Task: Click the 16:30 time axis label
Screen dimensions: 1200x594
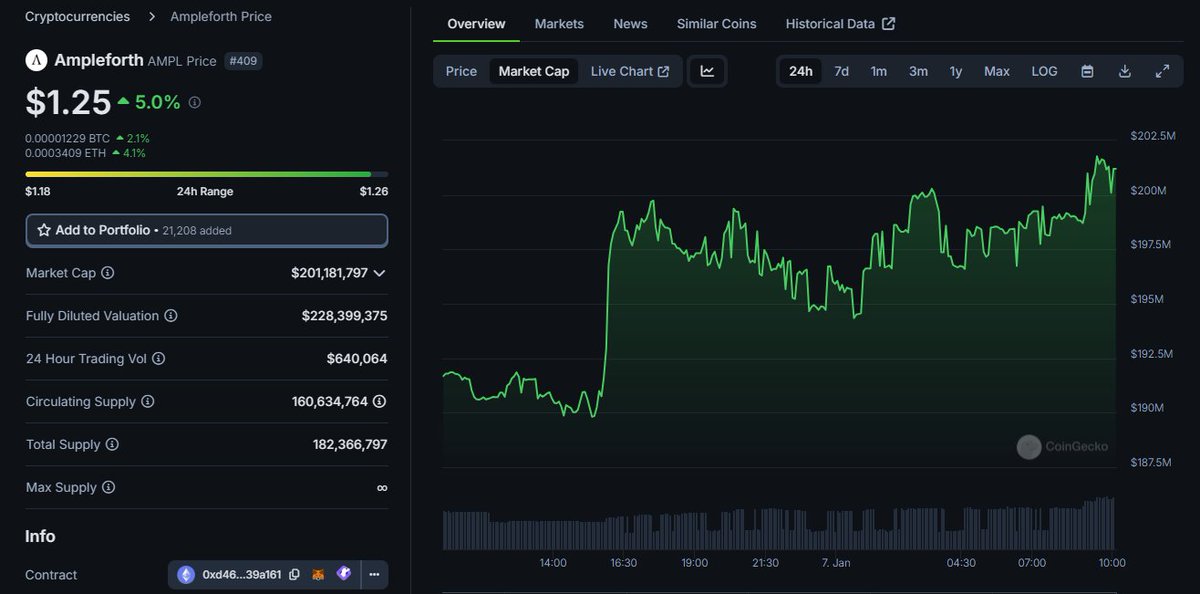Action: (623, 563)
